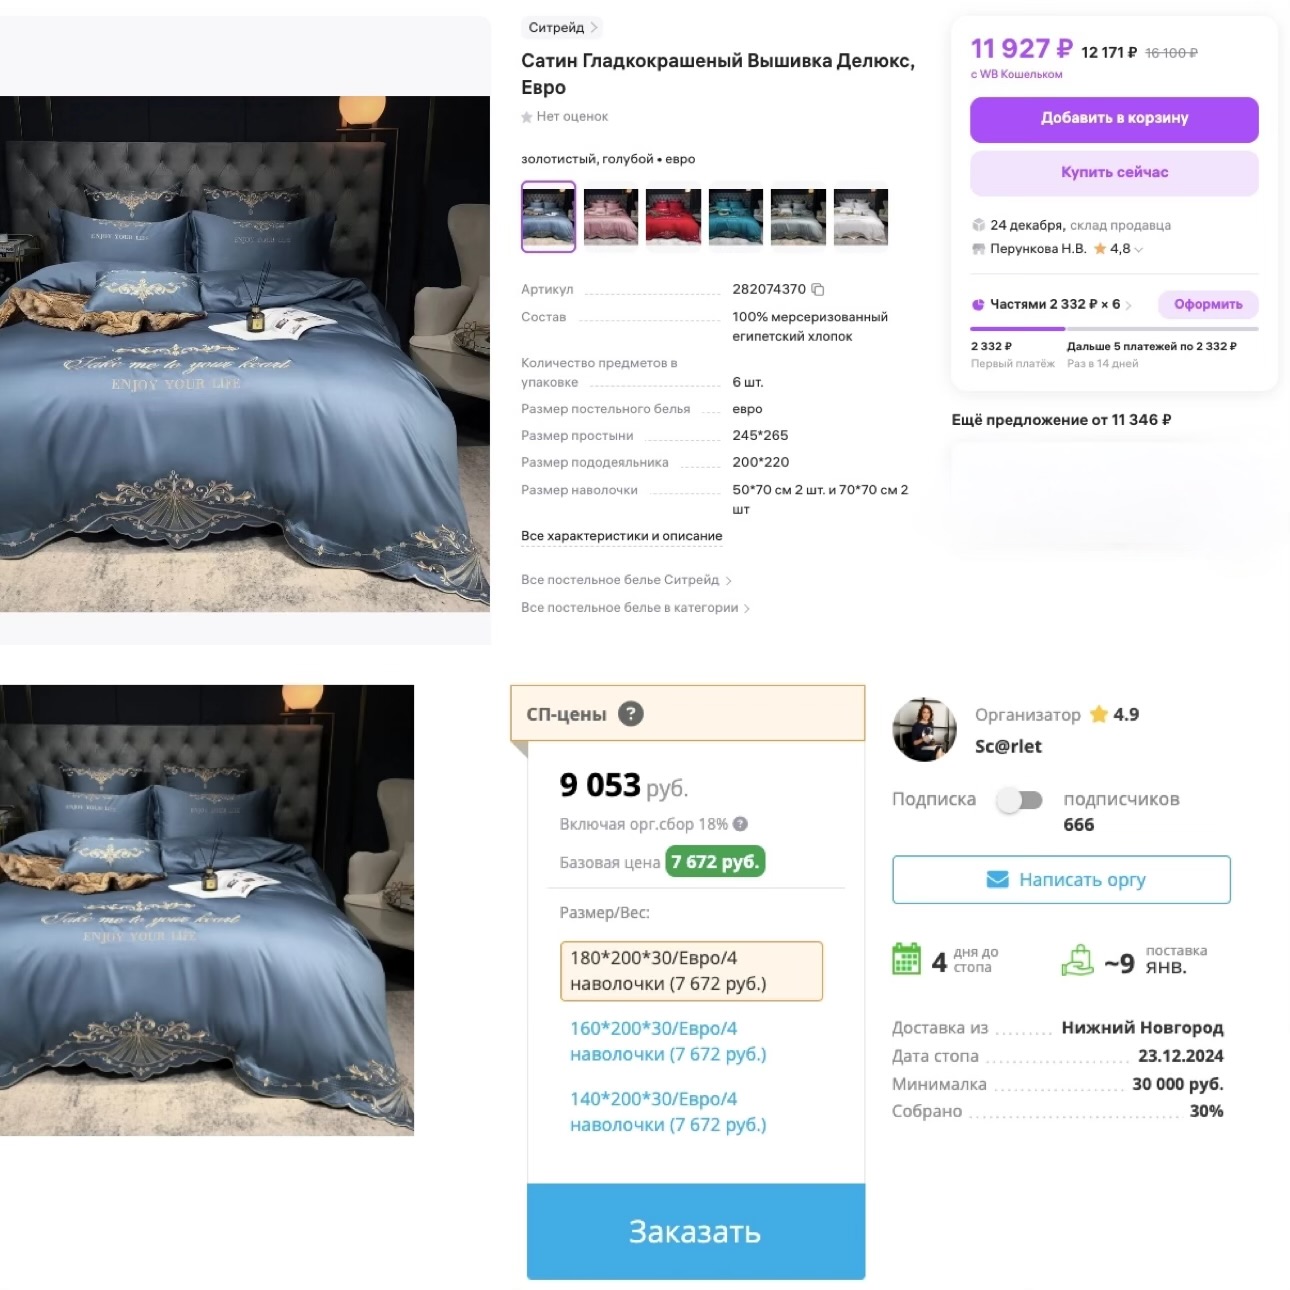Select size 160*200*30/Евро/4 наволочки
The width and height of the screenshot is (1290, 1290).
(x=668, y=1041)
